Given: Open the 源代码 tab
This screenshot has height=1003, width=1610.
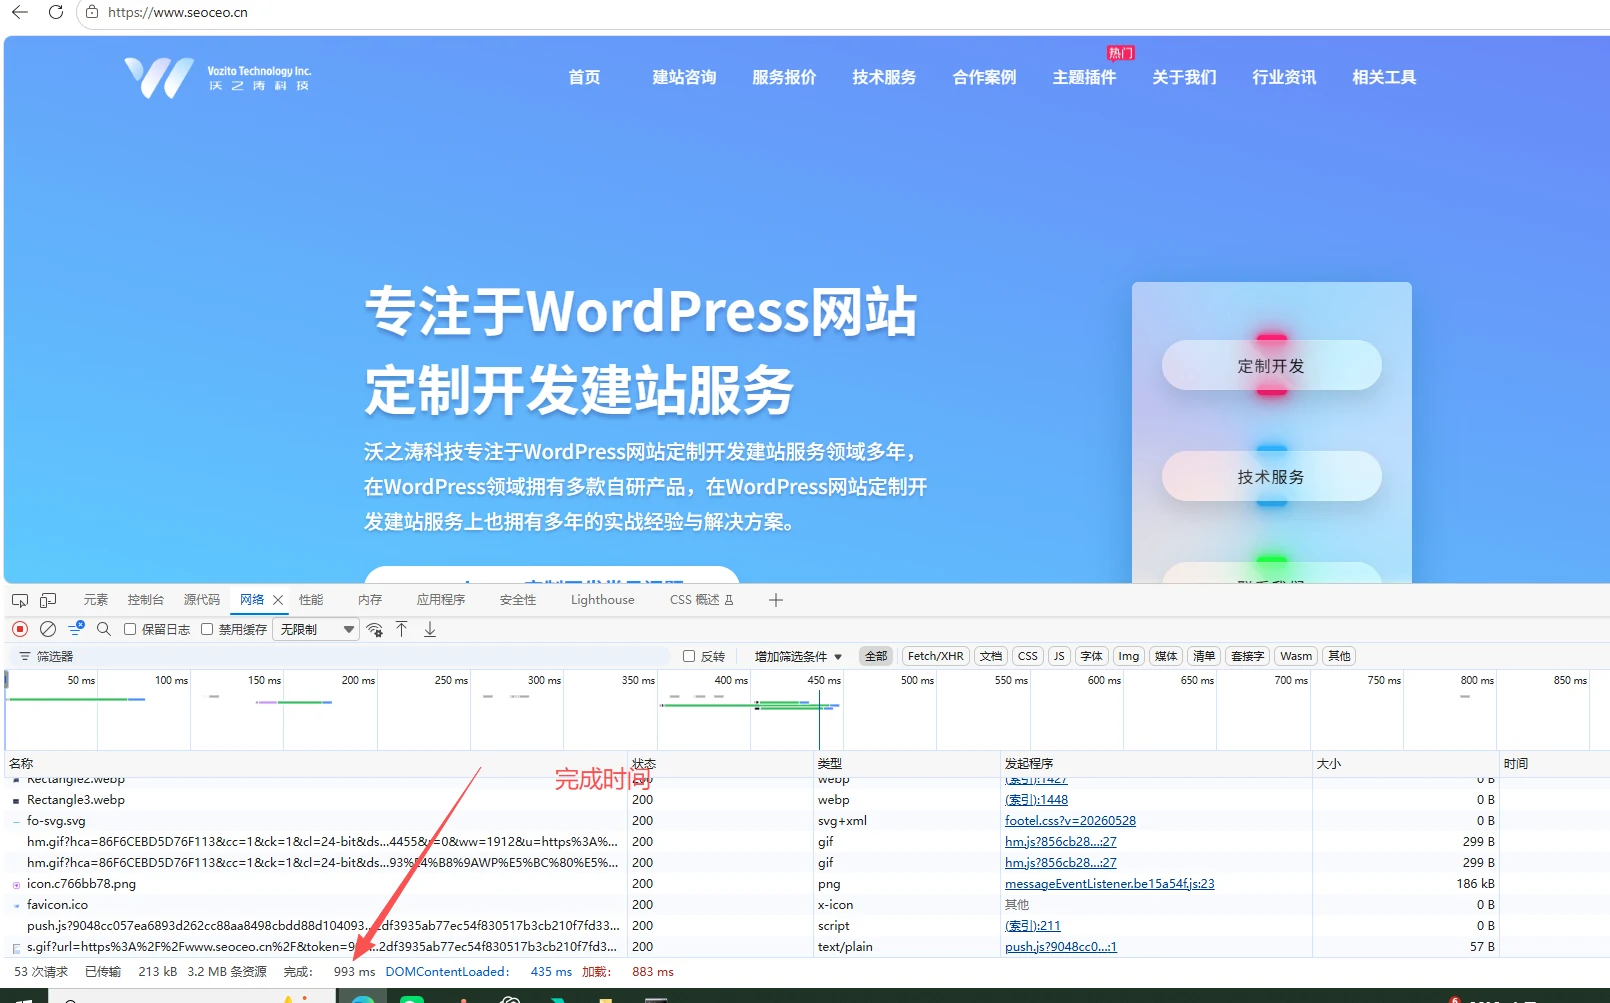Looking at the screenshot, I should (202, 600).
